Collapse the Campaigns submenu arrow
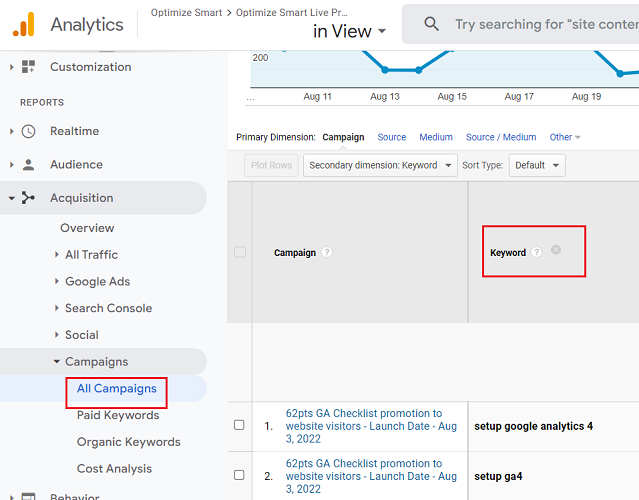 pyautogui.click(x=57, y=361)
